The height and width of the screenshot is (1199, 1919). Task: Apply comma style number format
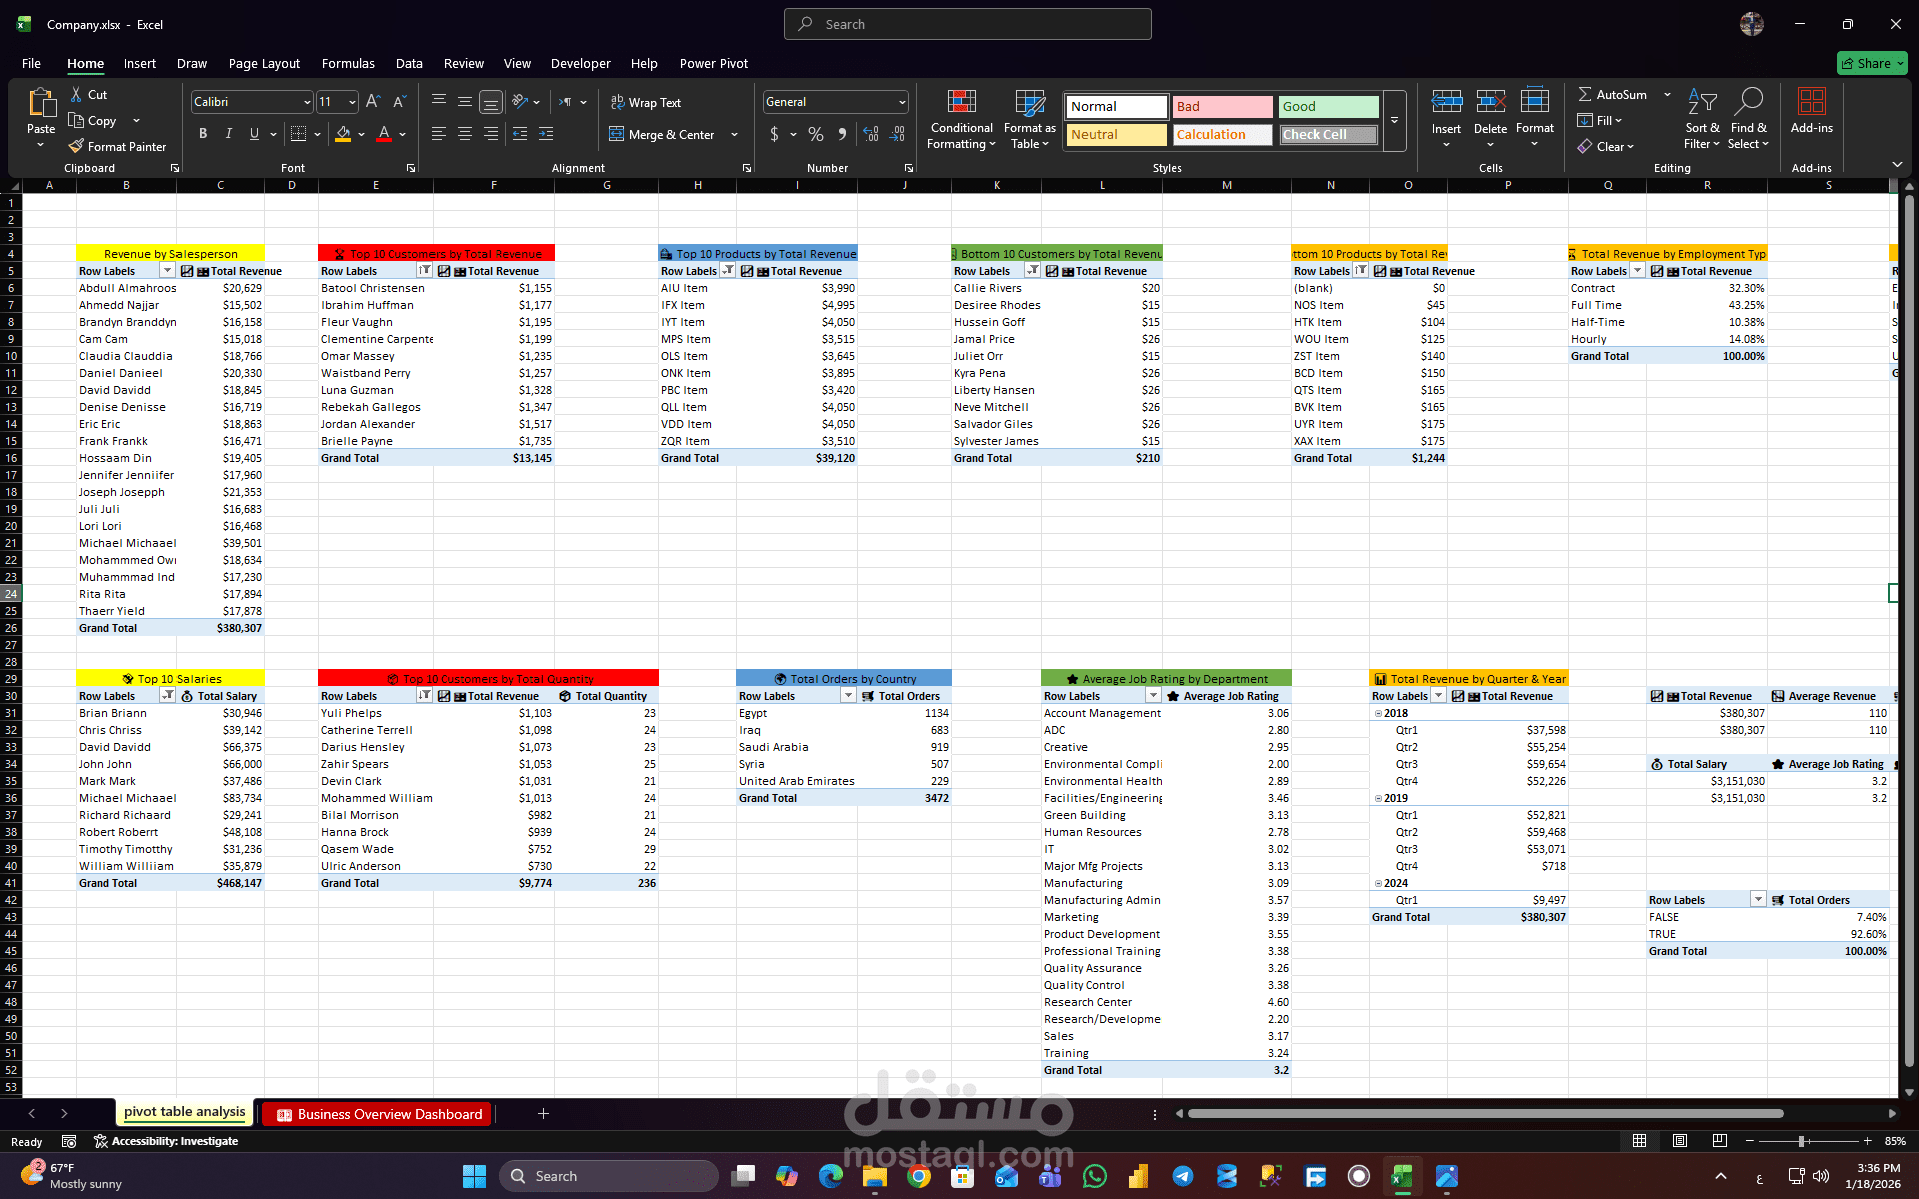842,134
